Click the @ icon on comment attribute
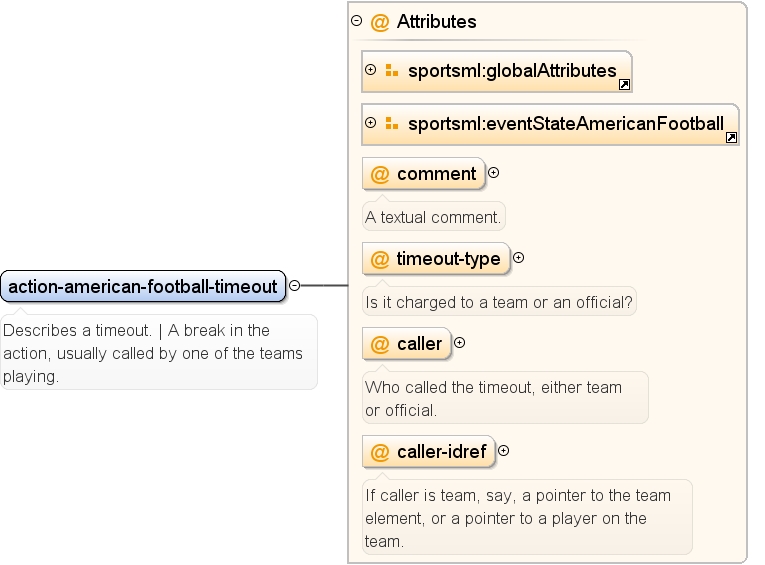765x565 pixels. (380, 174)
